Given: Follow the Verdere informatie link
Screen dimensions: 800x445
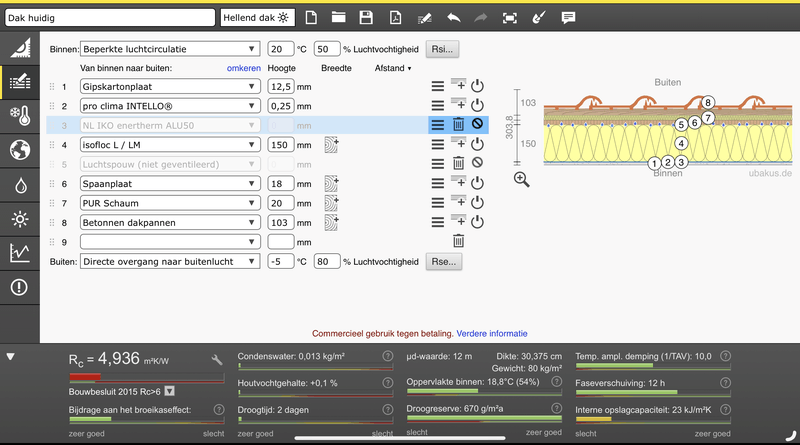Looking at the screenshot, I should (x=492, y=333).
